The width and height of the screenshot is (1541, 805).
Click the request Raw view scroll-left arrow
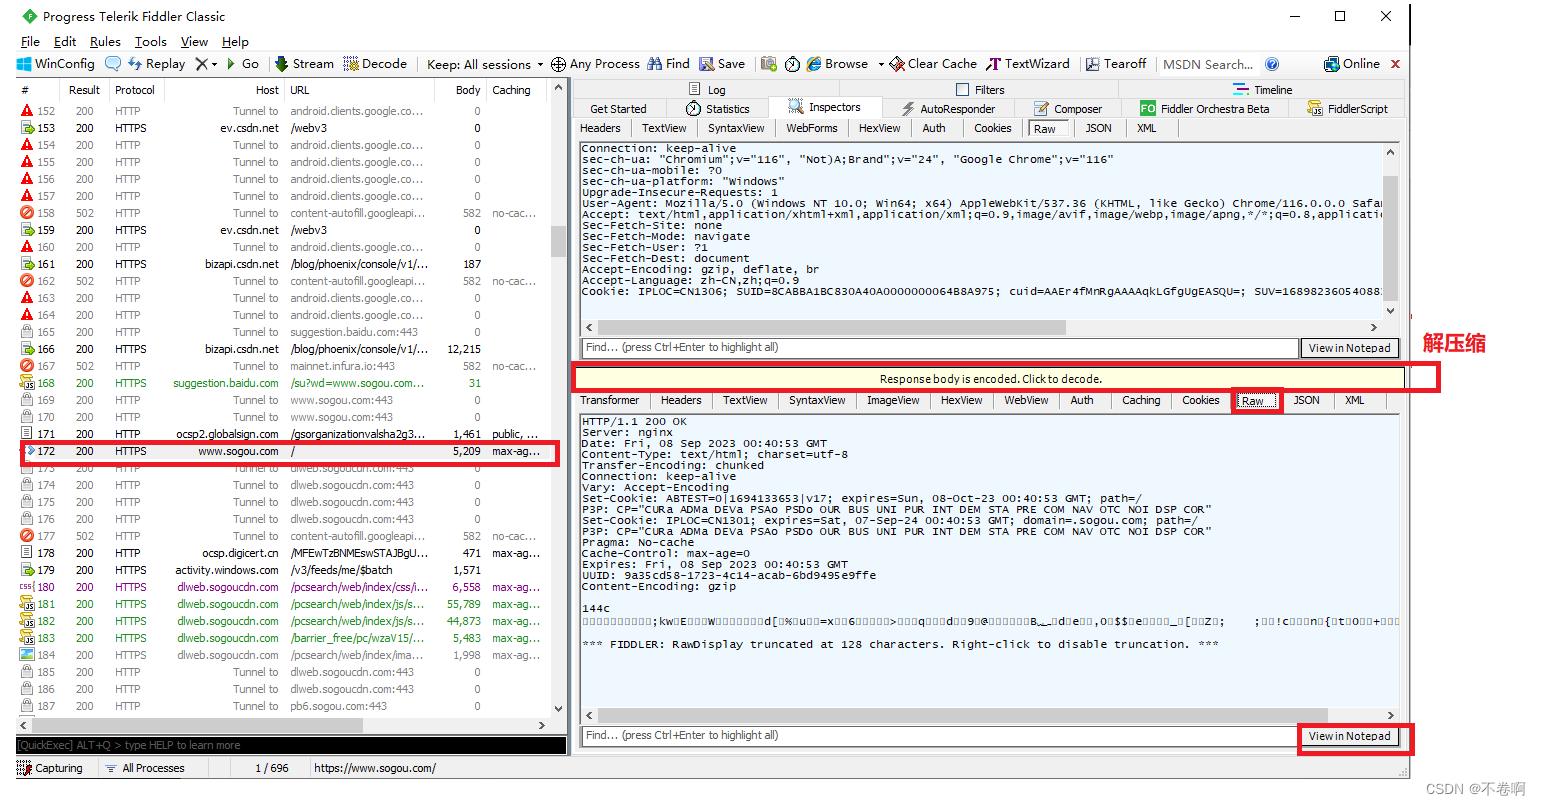coord(589,327)
